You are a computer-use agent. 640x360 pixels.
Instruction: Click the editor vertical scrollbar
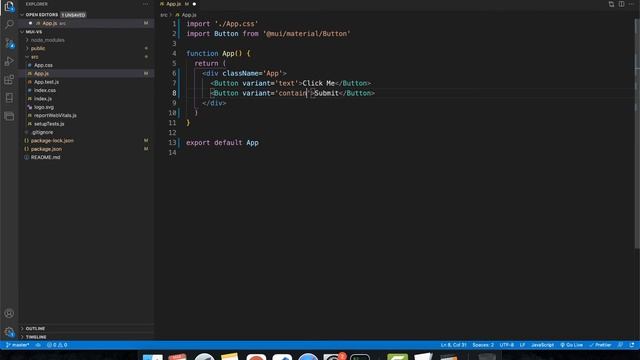click(637, 133)
